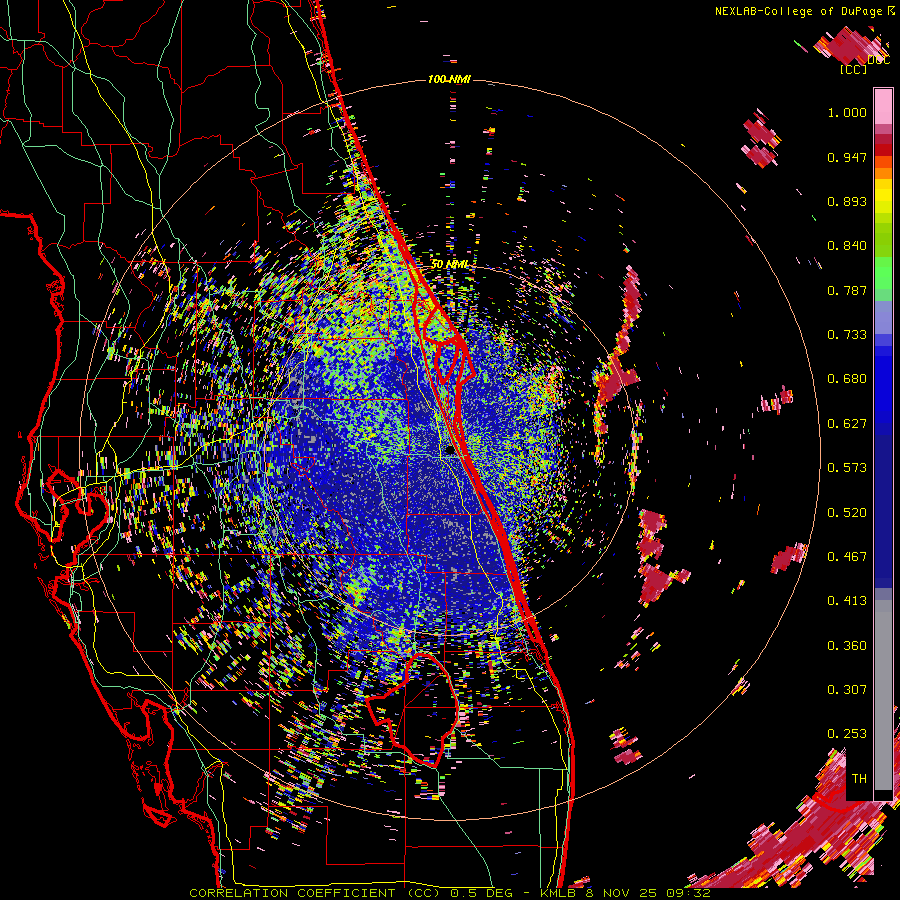Click the 50 NMI range ring label
Viewport: 900px width, 900px height.
point(449,264)
